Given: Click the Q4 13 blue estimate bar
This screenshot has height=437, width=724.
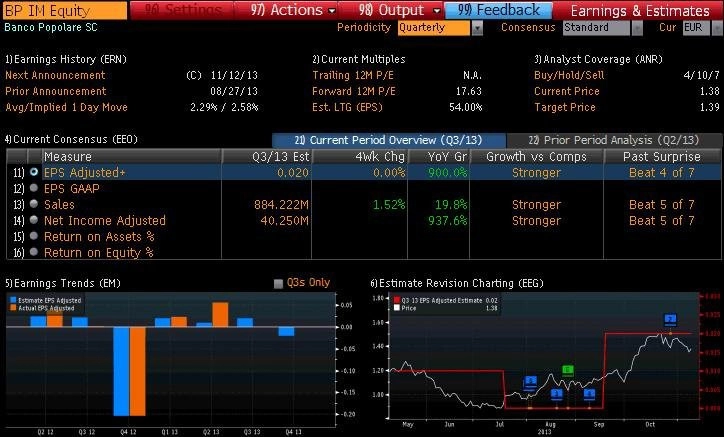Looking at the screenshot, I should [286, 331].
